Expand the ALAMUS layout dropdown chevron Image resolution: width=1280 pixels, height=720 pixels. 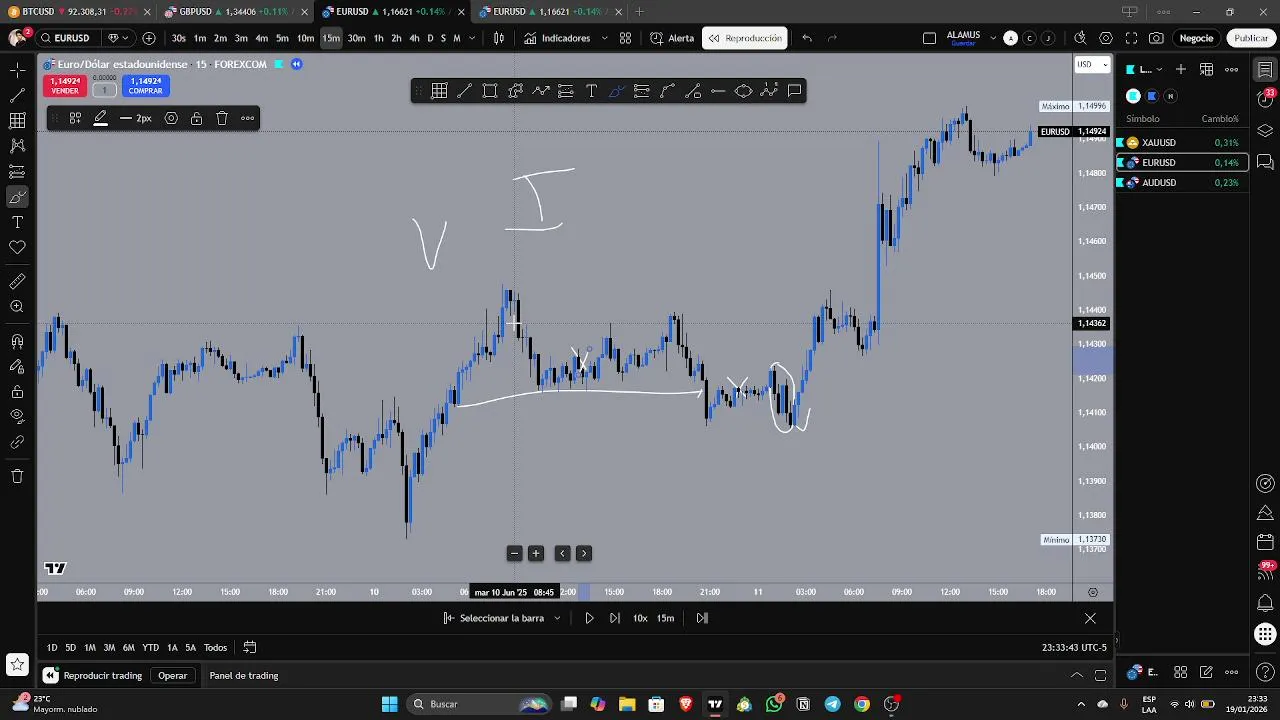pyautogui.click(x=993, y=38)
